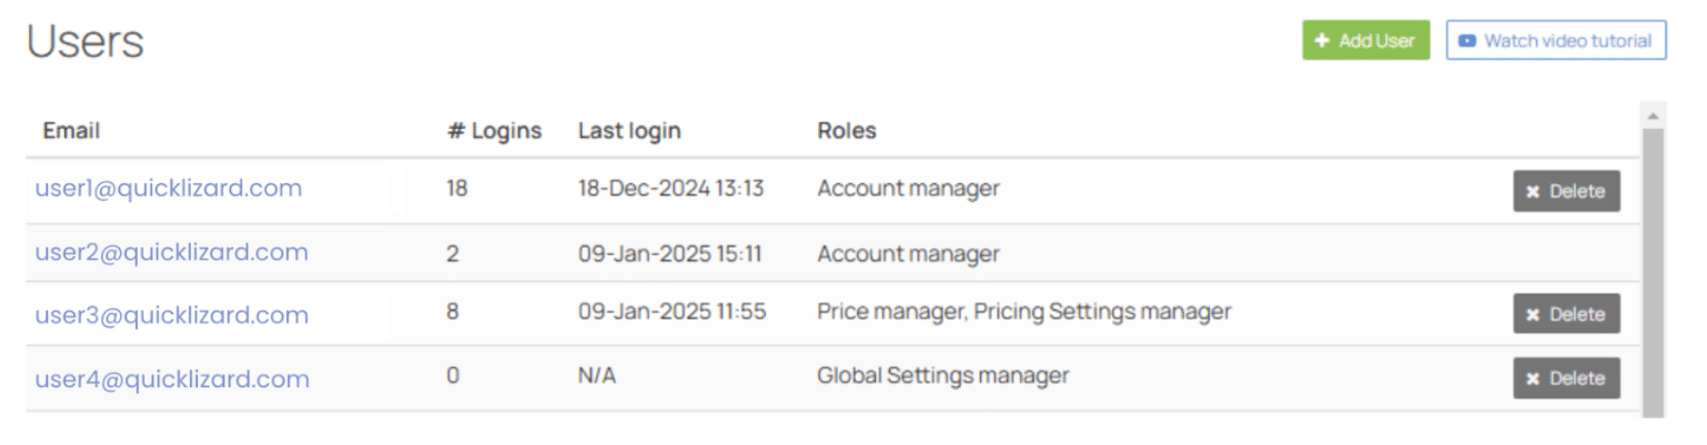
Task: Click the plus icon on Add User
Action: [x=1322, y=41]
